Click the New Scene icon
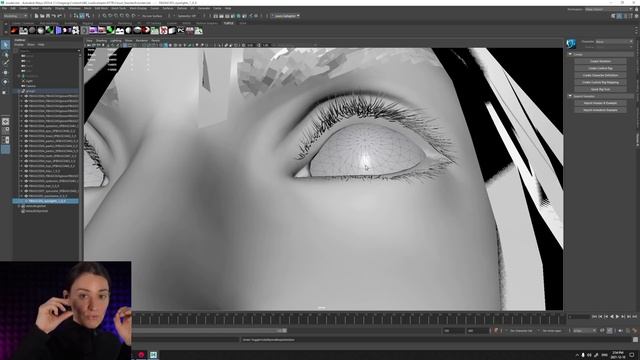The height and width of the screenshot is (360, 640). 36,16
